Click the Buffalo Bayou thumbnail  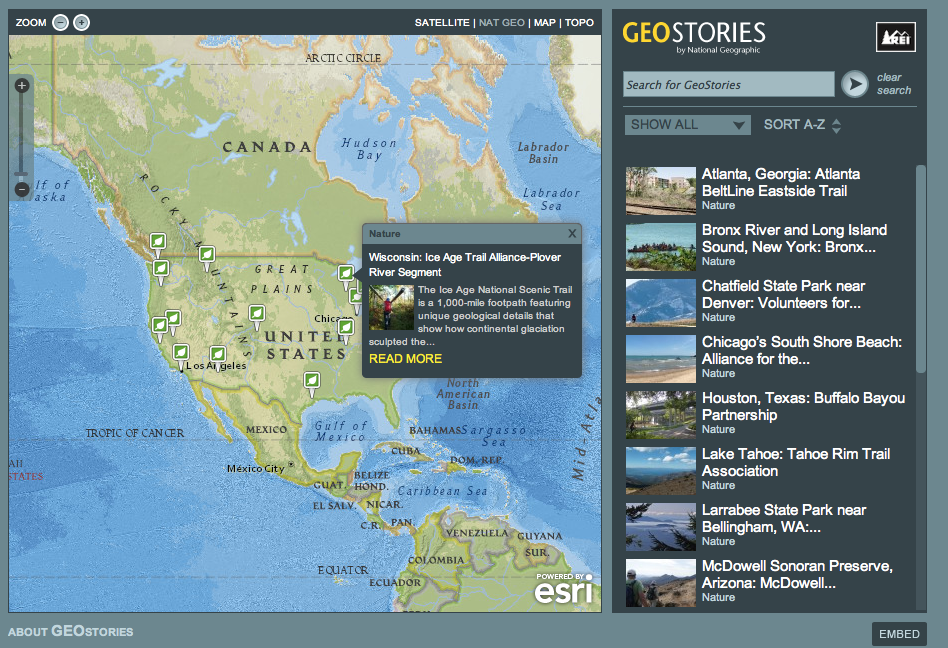tap(661, 415)
